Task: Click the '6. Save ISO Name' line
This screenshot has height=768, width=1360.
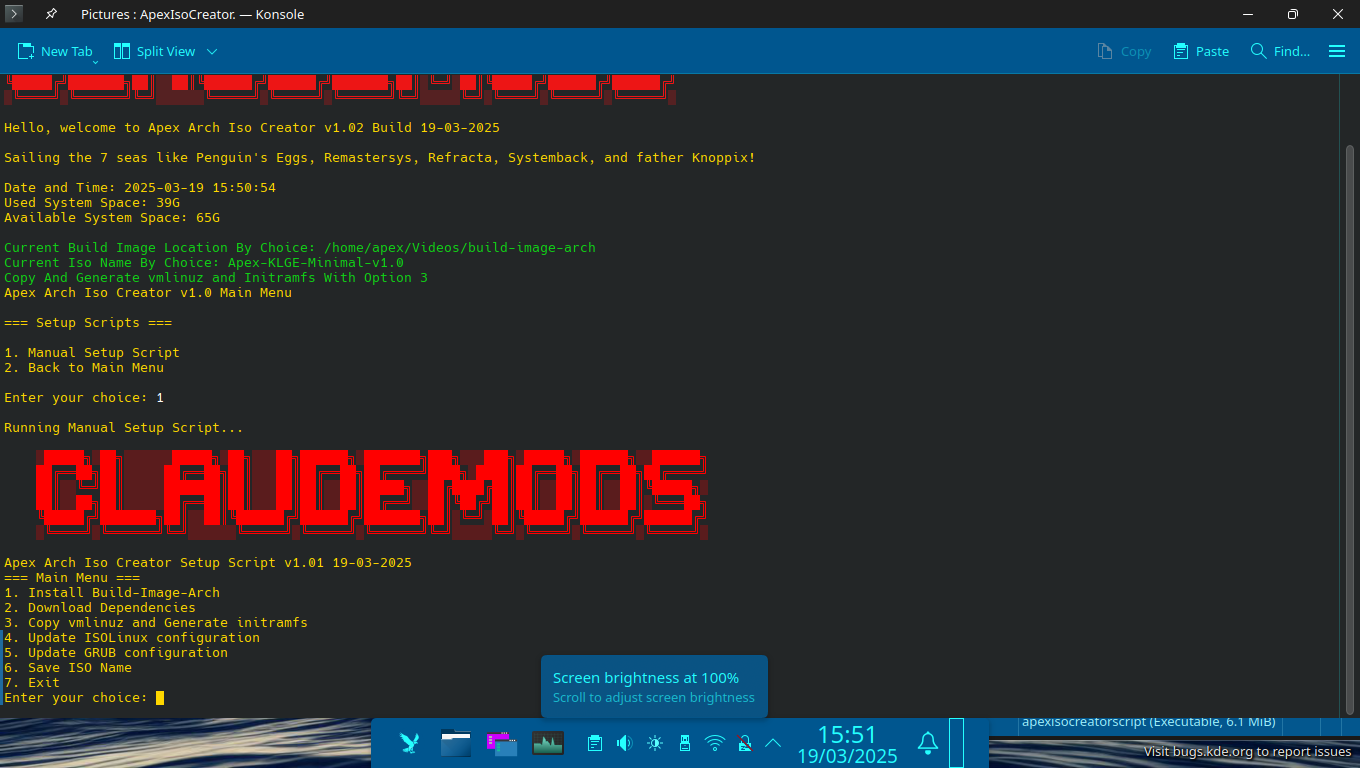Action: point(68,668)
